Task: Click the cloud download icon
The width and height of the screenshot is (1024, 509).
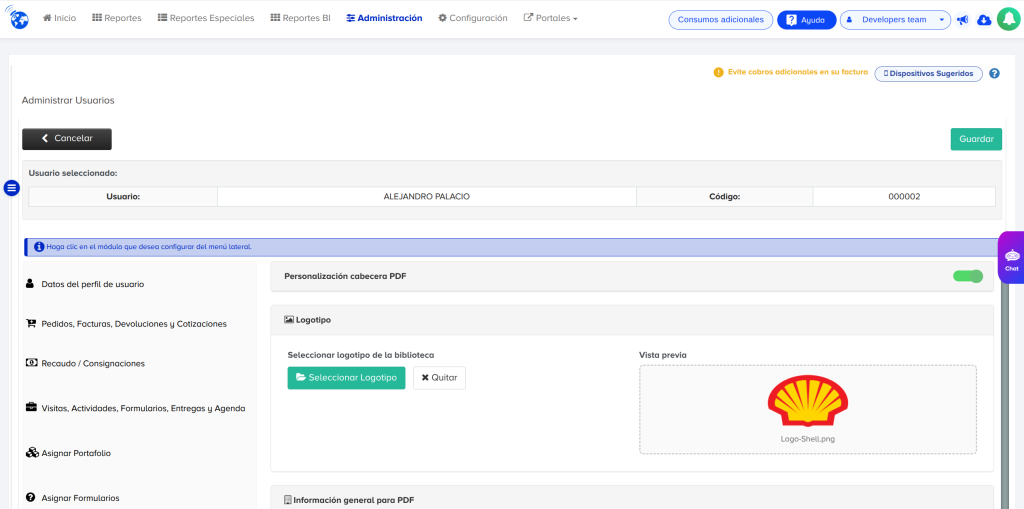Action: (984, 20)
